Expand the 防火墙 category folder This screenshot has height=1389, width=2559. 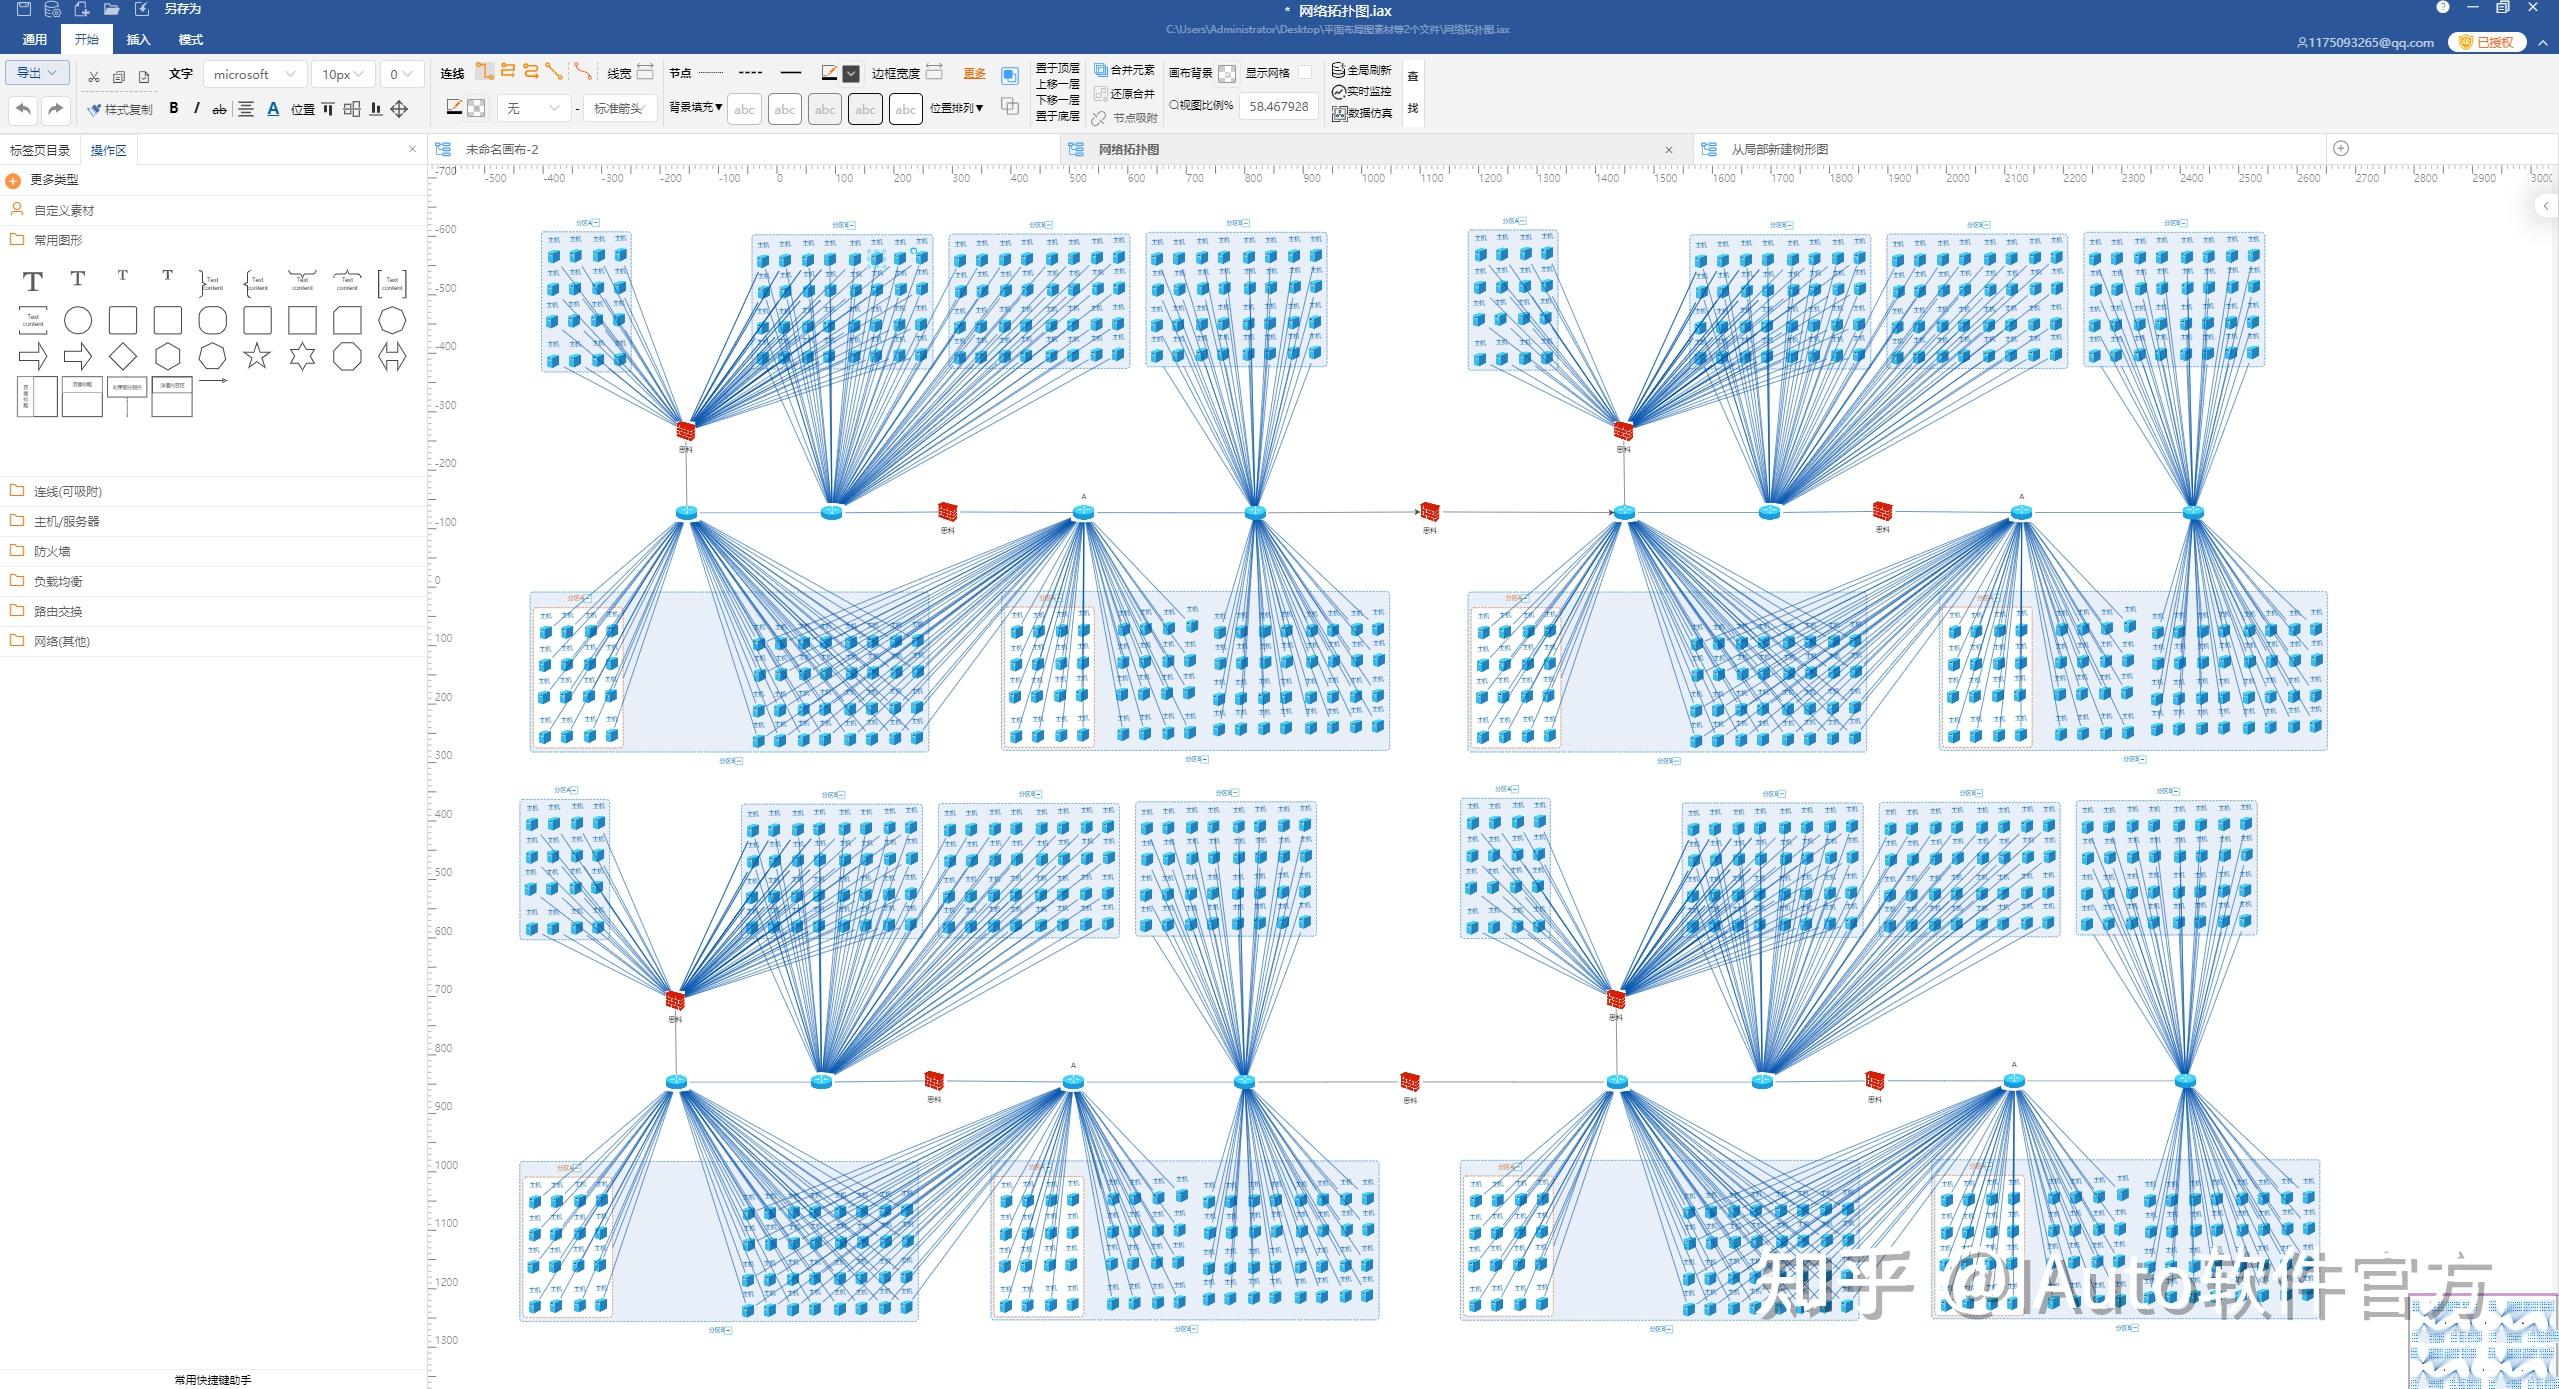52,551
